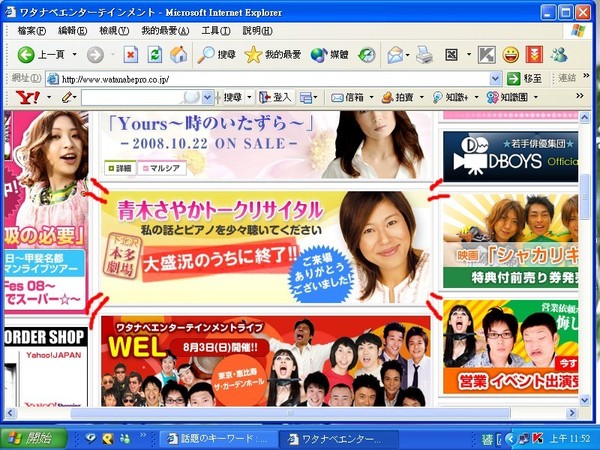Switch to 話題のキーワード taskbar window
Image resolution: width=600 pixels, height=450 pixels.
point(218,439)
